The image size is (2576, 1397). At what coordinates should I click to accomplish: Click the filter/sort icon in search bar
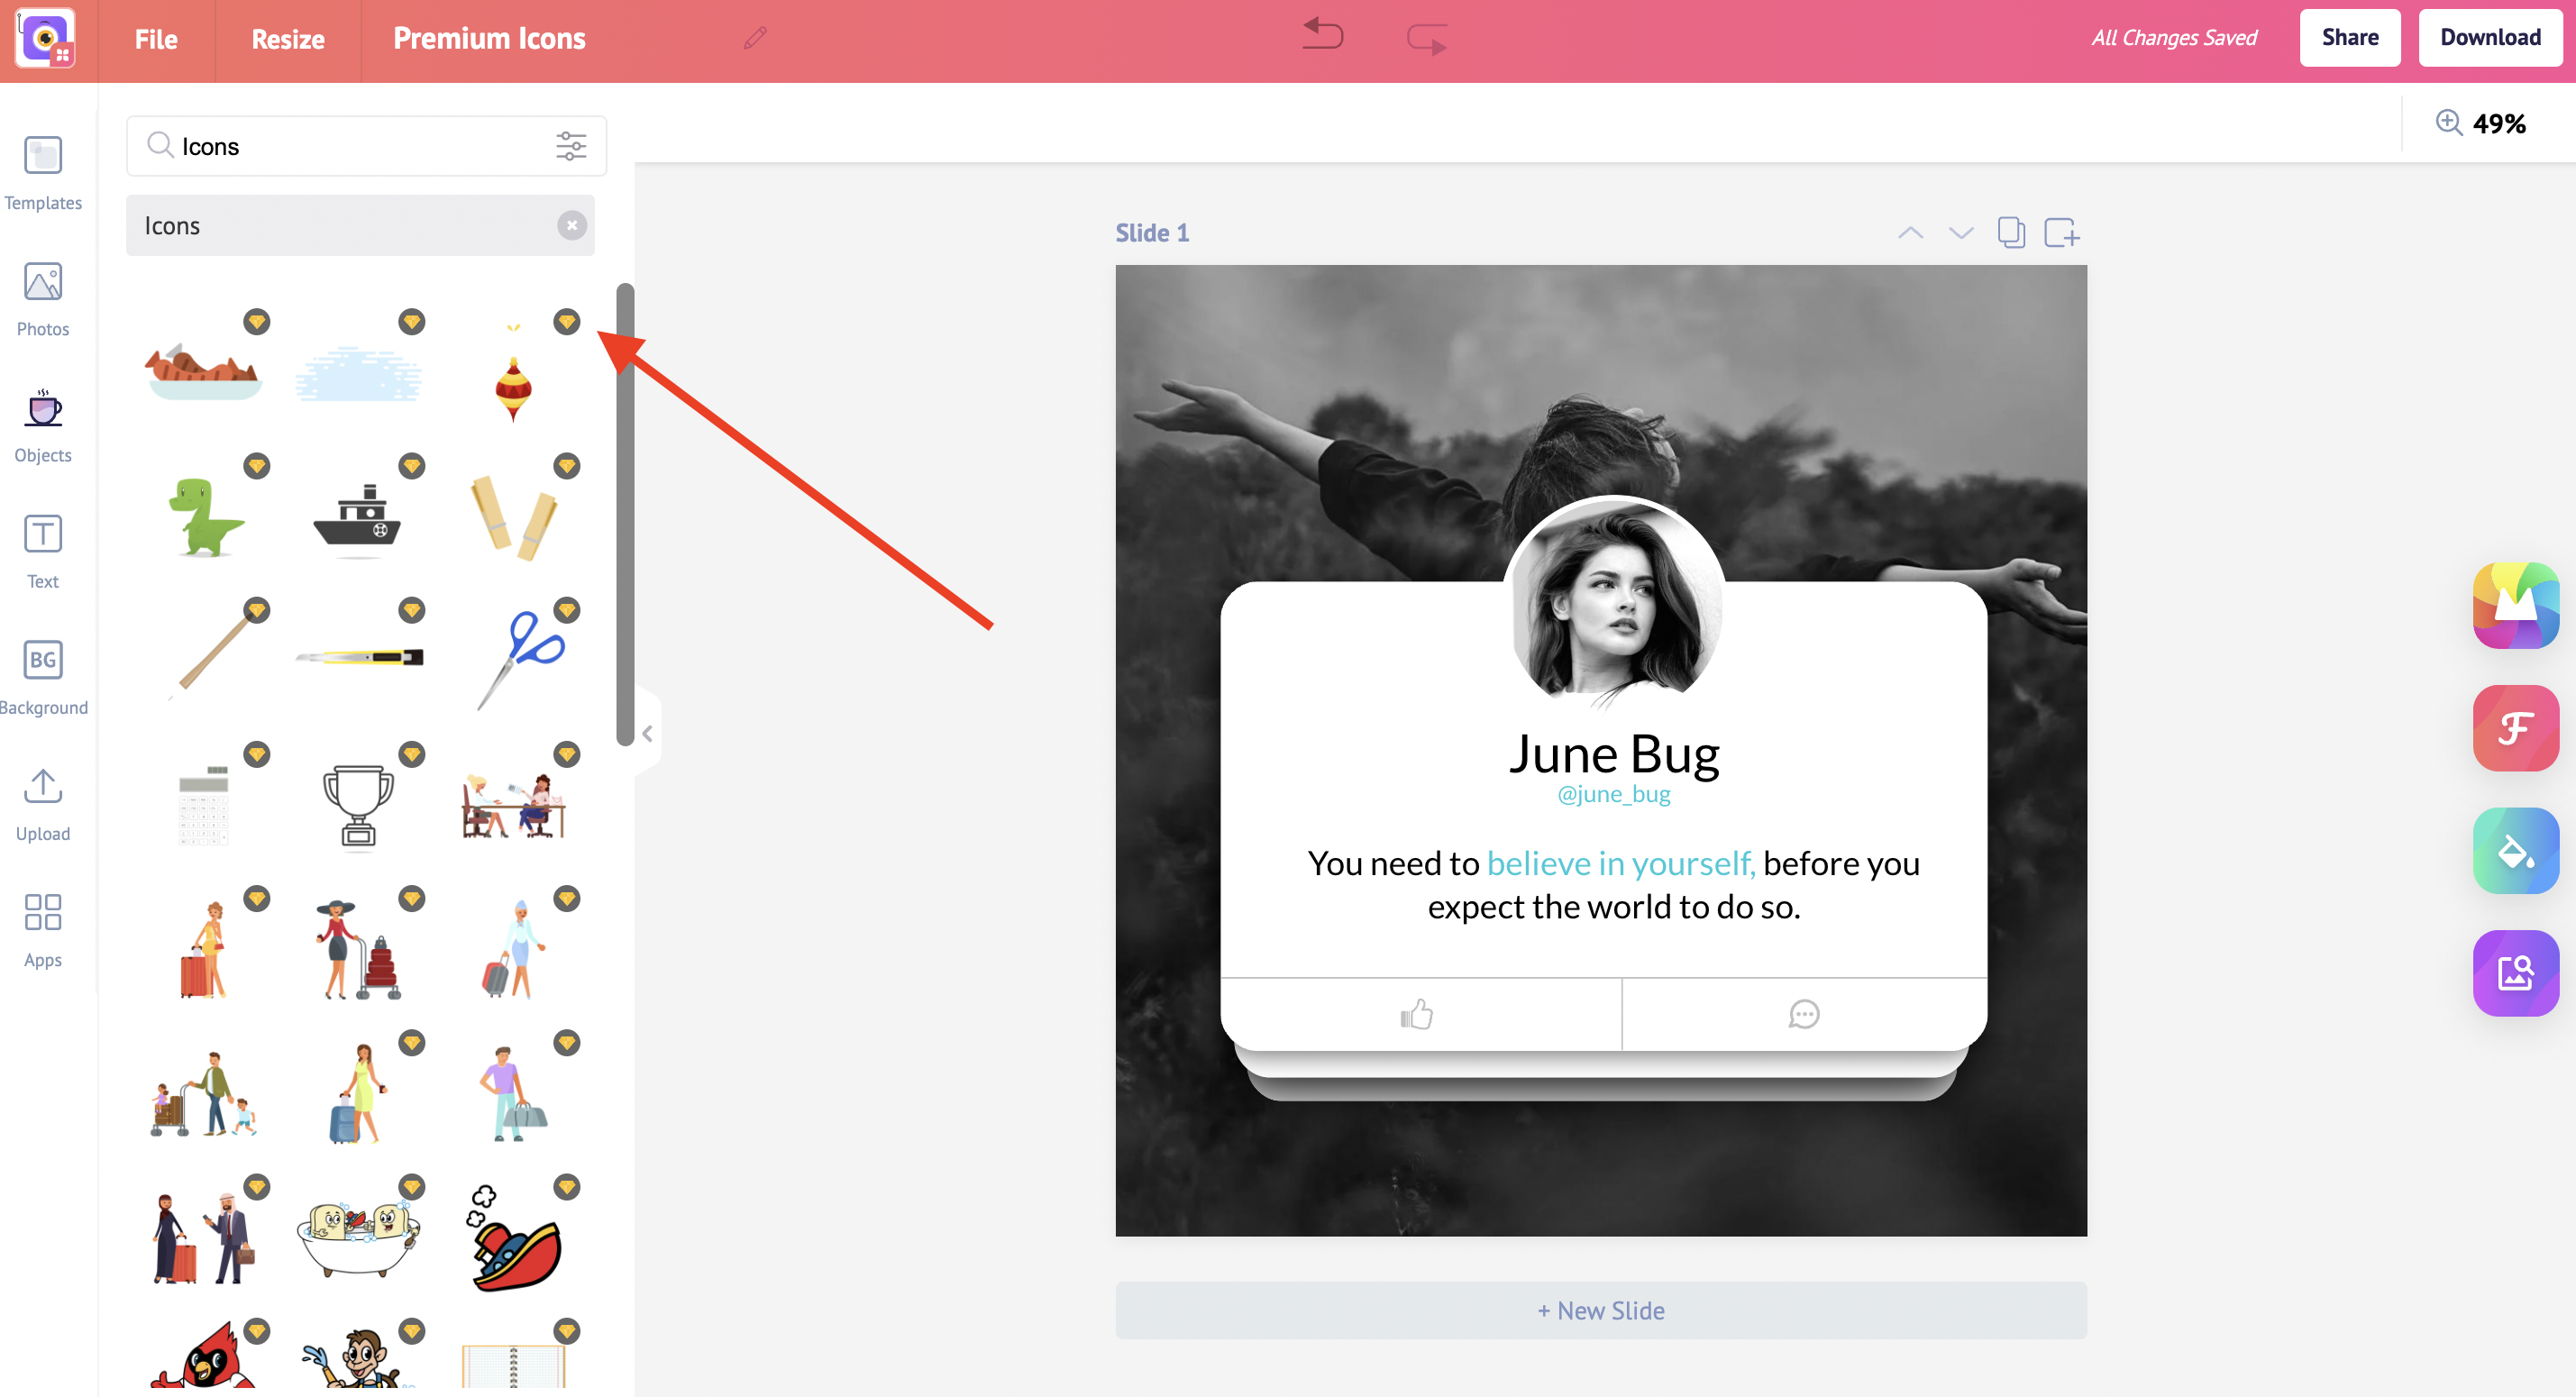pyautogui.click(x=572, y=146)
